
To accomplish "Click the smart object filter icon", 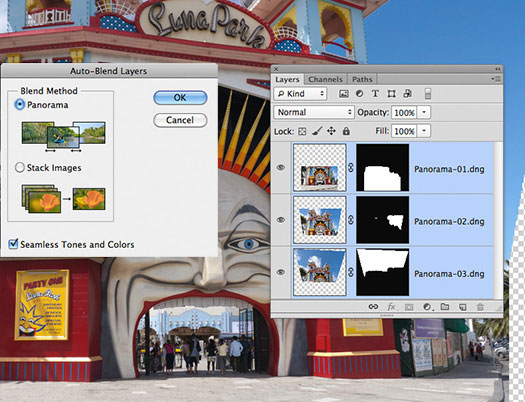I will pos(407,94).
